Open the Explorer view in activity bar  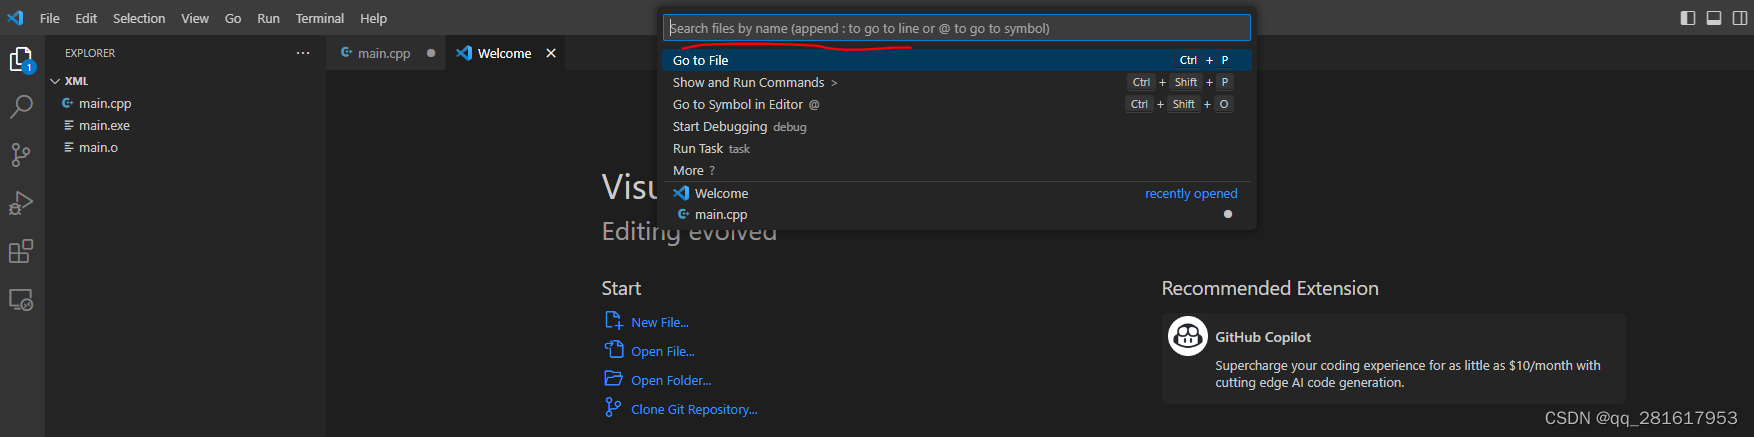[21, 60]
